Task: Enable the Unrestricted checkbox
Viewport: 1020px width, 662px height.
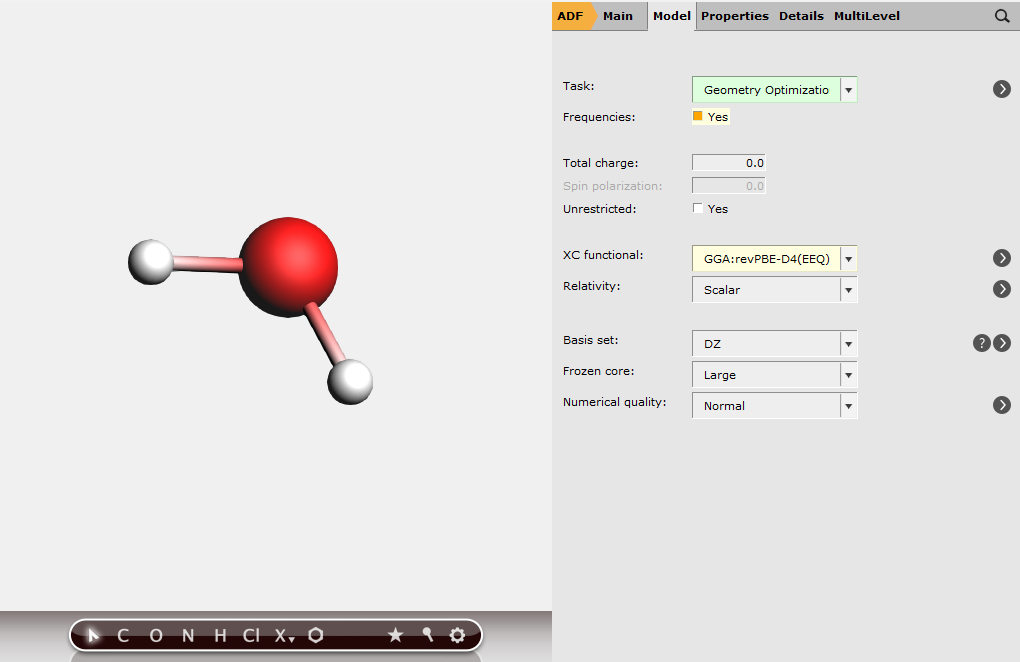Action: (698, 209)
